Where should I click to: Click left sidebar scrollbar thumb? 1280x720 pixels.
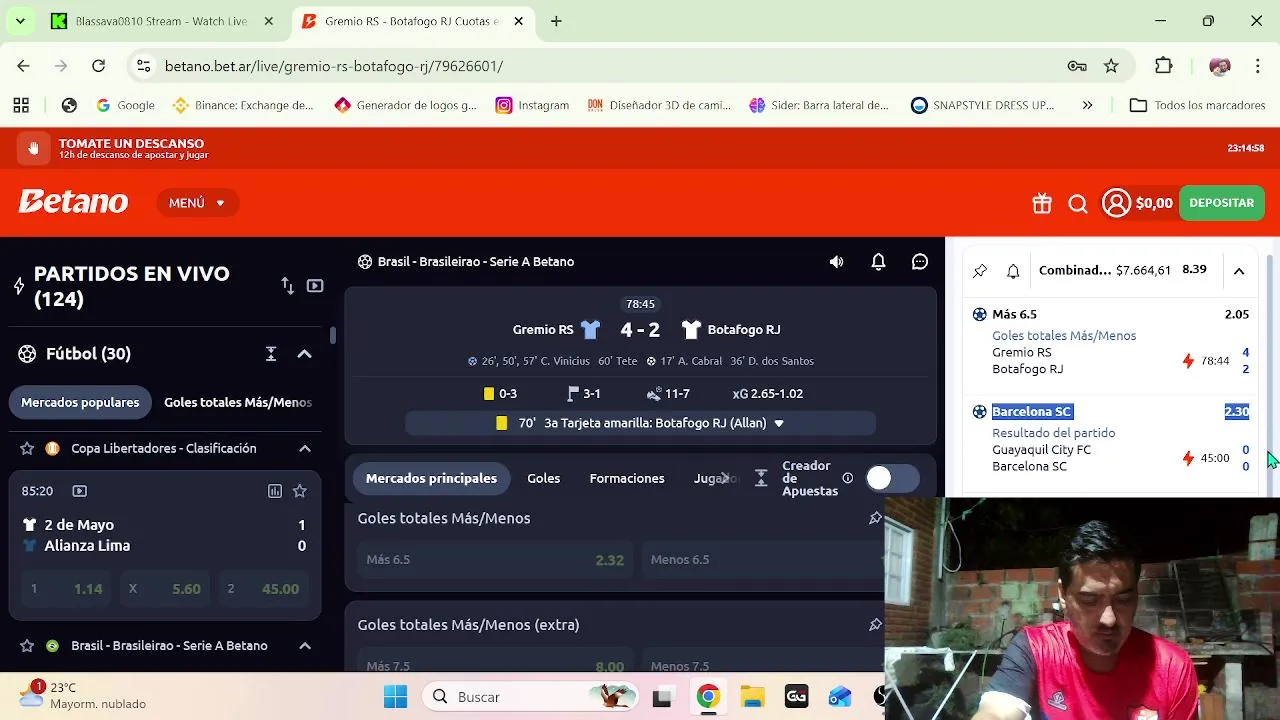(333, 335)
